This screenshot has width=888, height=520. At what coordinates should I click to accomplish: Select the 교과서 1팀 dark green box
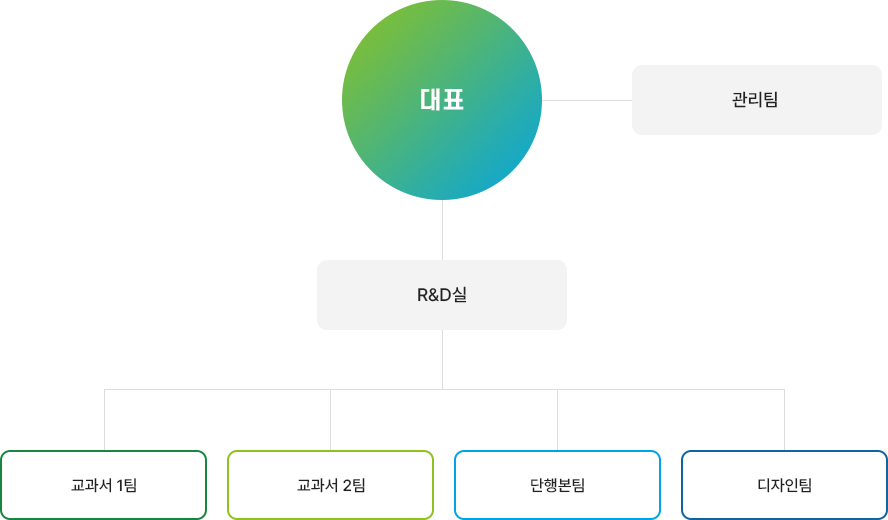(x=104, y=485)
